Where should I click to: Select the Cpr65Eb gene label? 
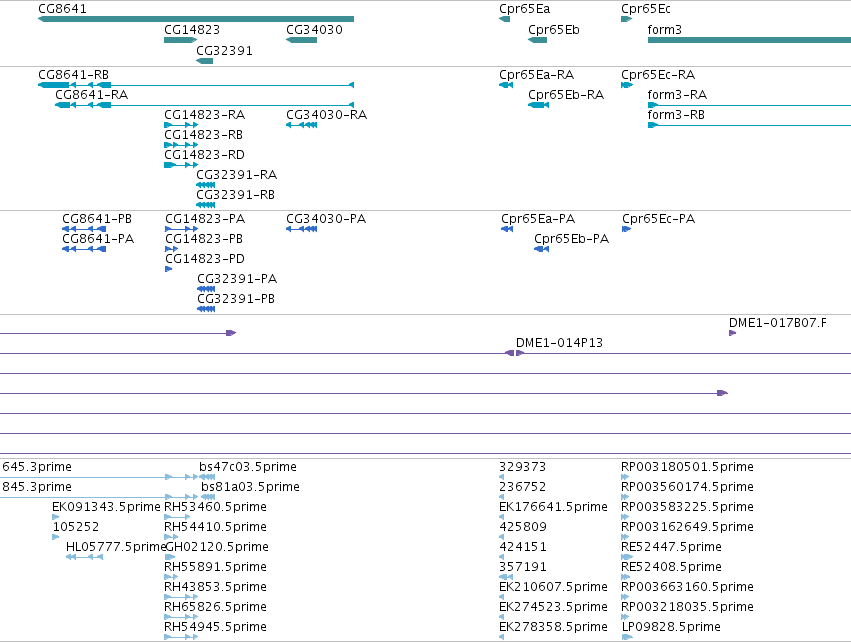pos(554,30)
